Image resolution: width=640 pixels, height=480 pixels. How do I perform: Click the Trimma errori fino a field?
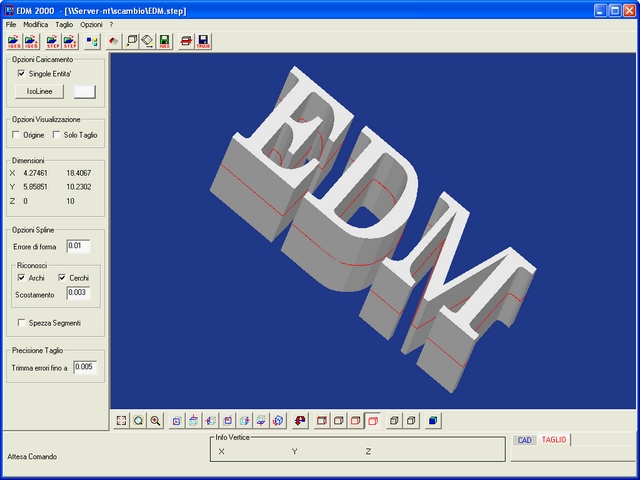pos(85,367)
